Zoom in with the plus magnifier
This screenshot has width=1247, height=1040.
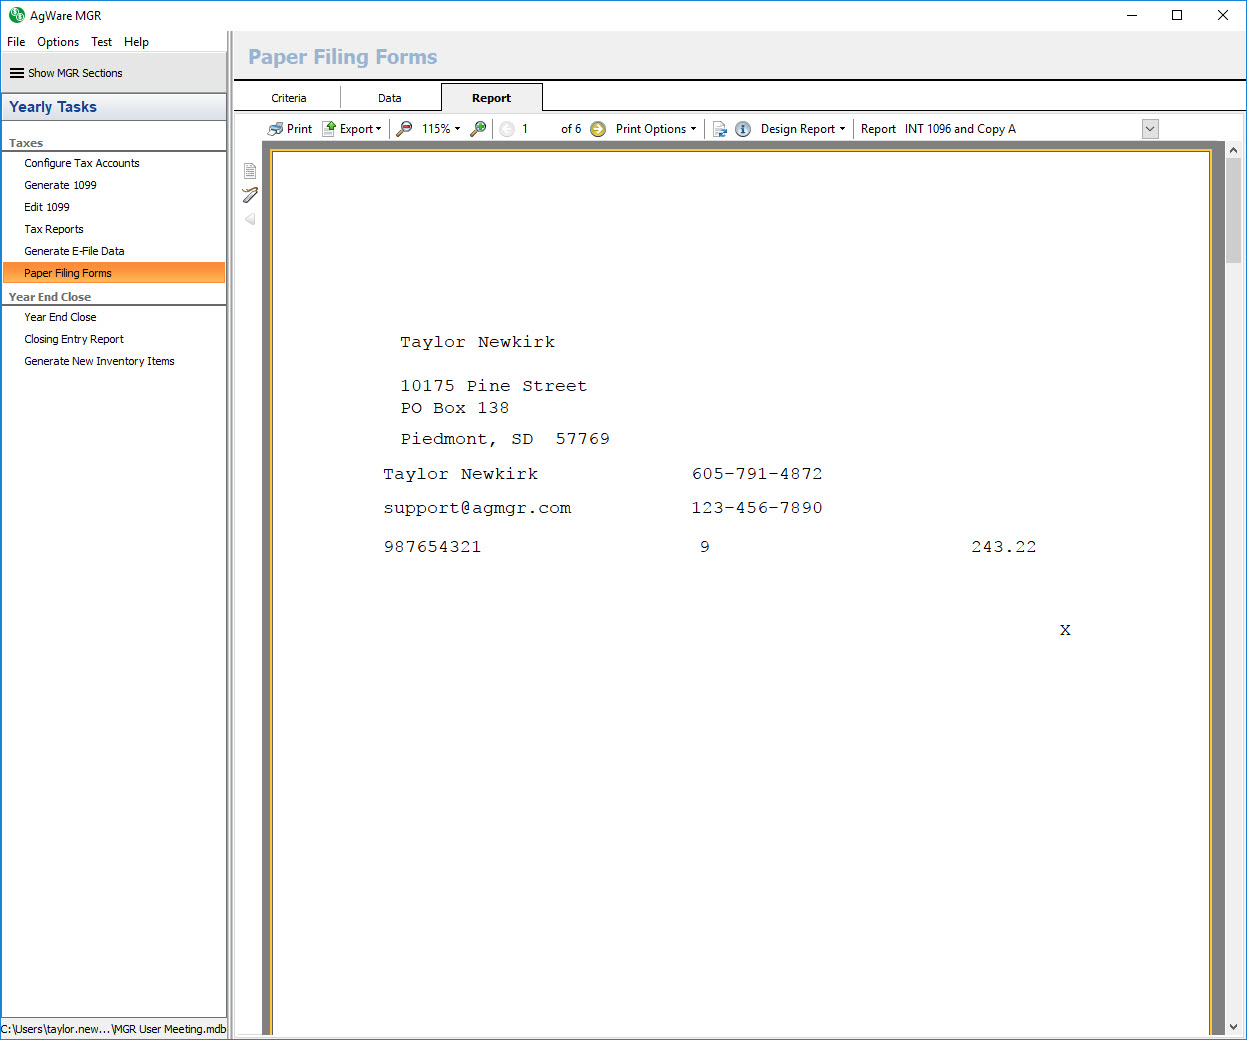479,129
